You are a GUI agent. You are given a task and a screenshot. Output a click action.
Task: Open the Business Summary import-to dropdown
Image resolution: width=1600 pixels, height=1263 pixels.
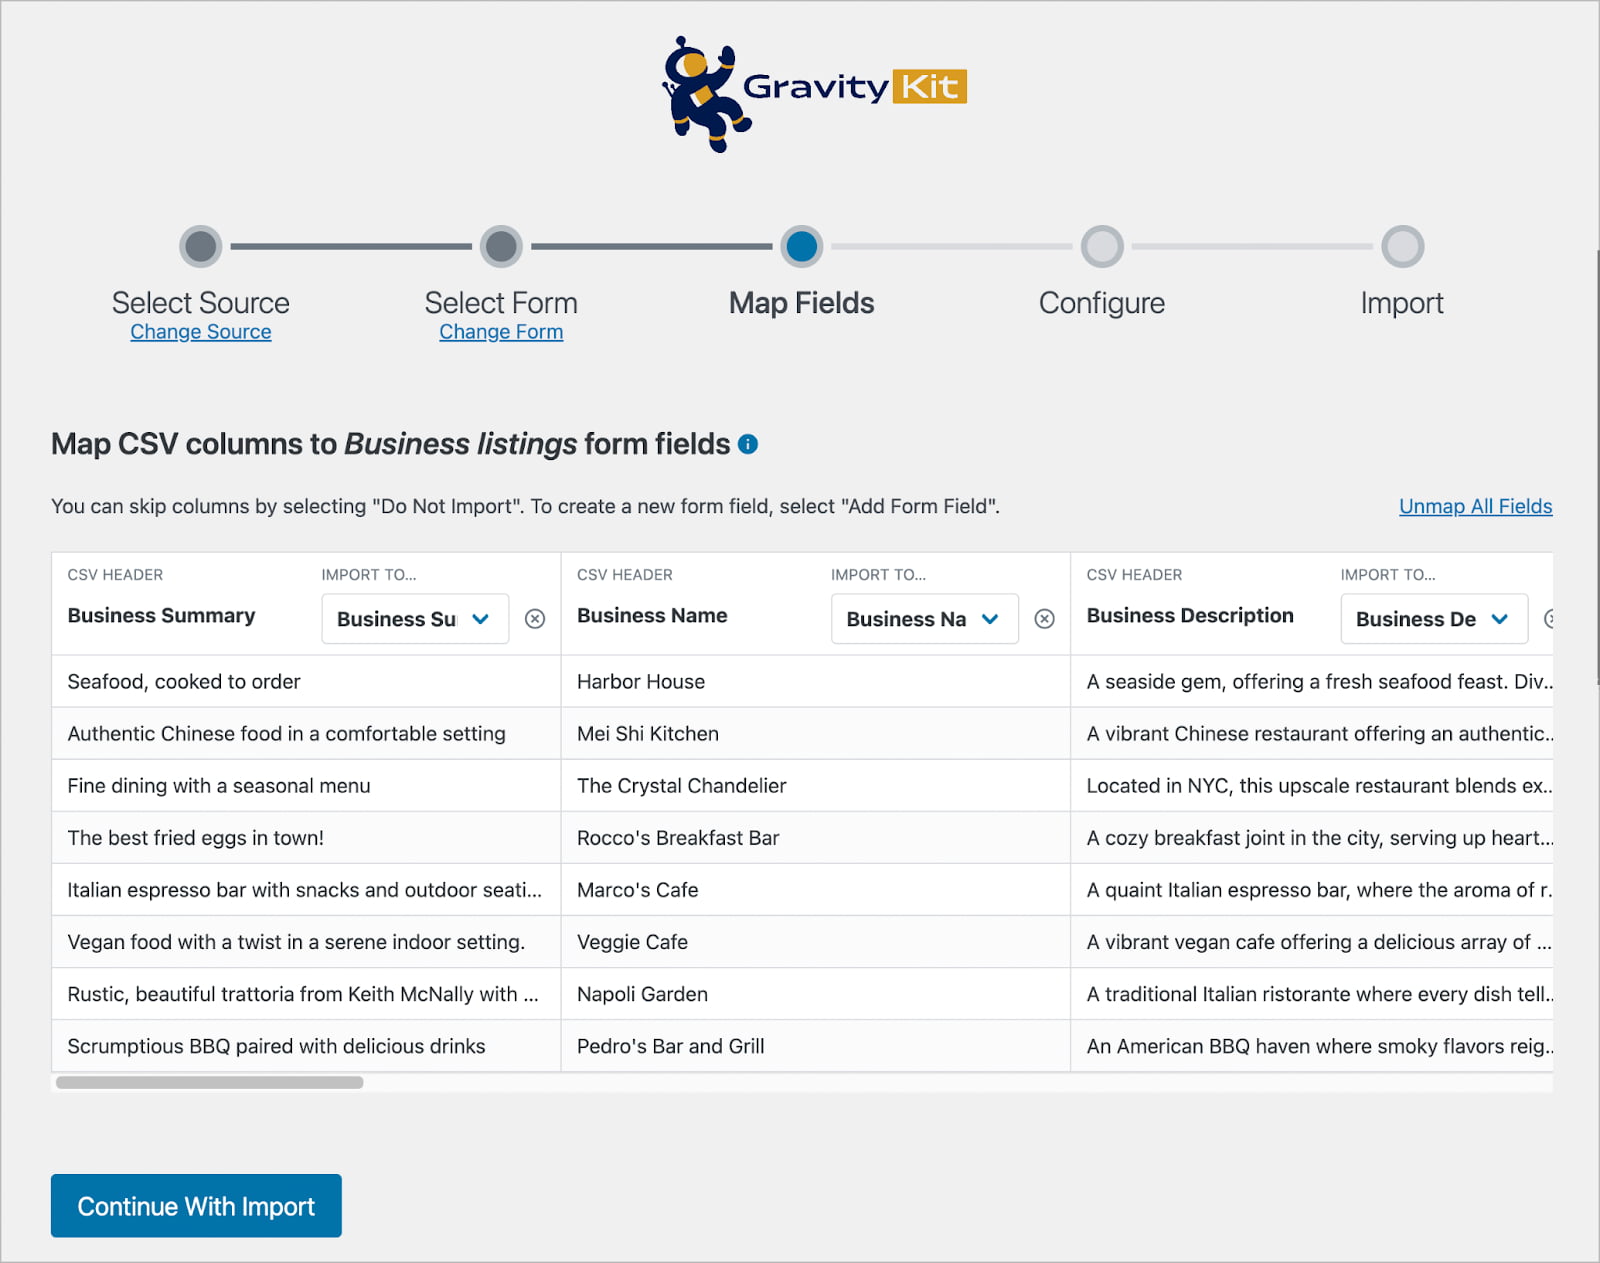click(415, 619)
